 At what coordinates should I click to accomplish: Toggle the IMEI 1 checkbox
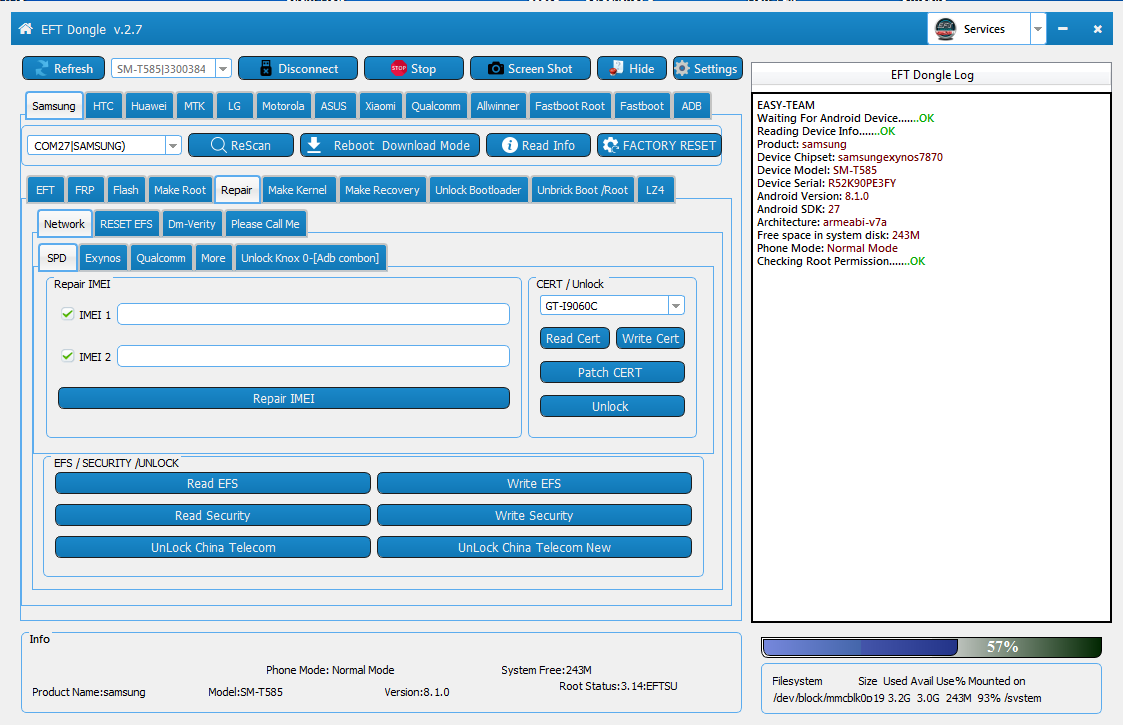(68, 314)
